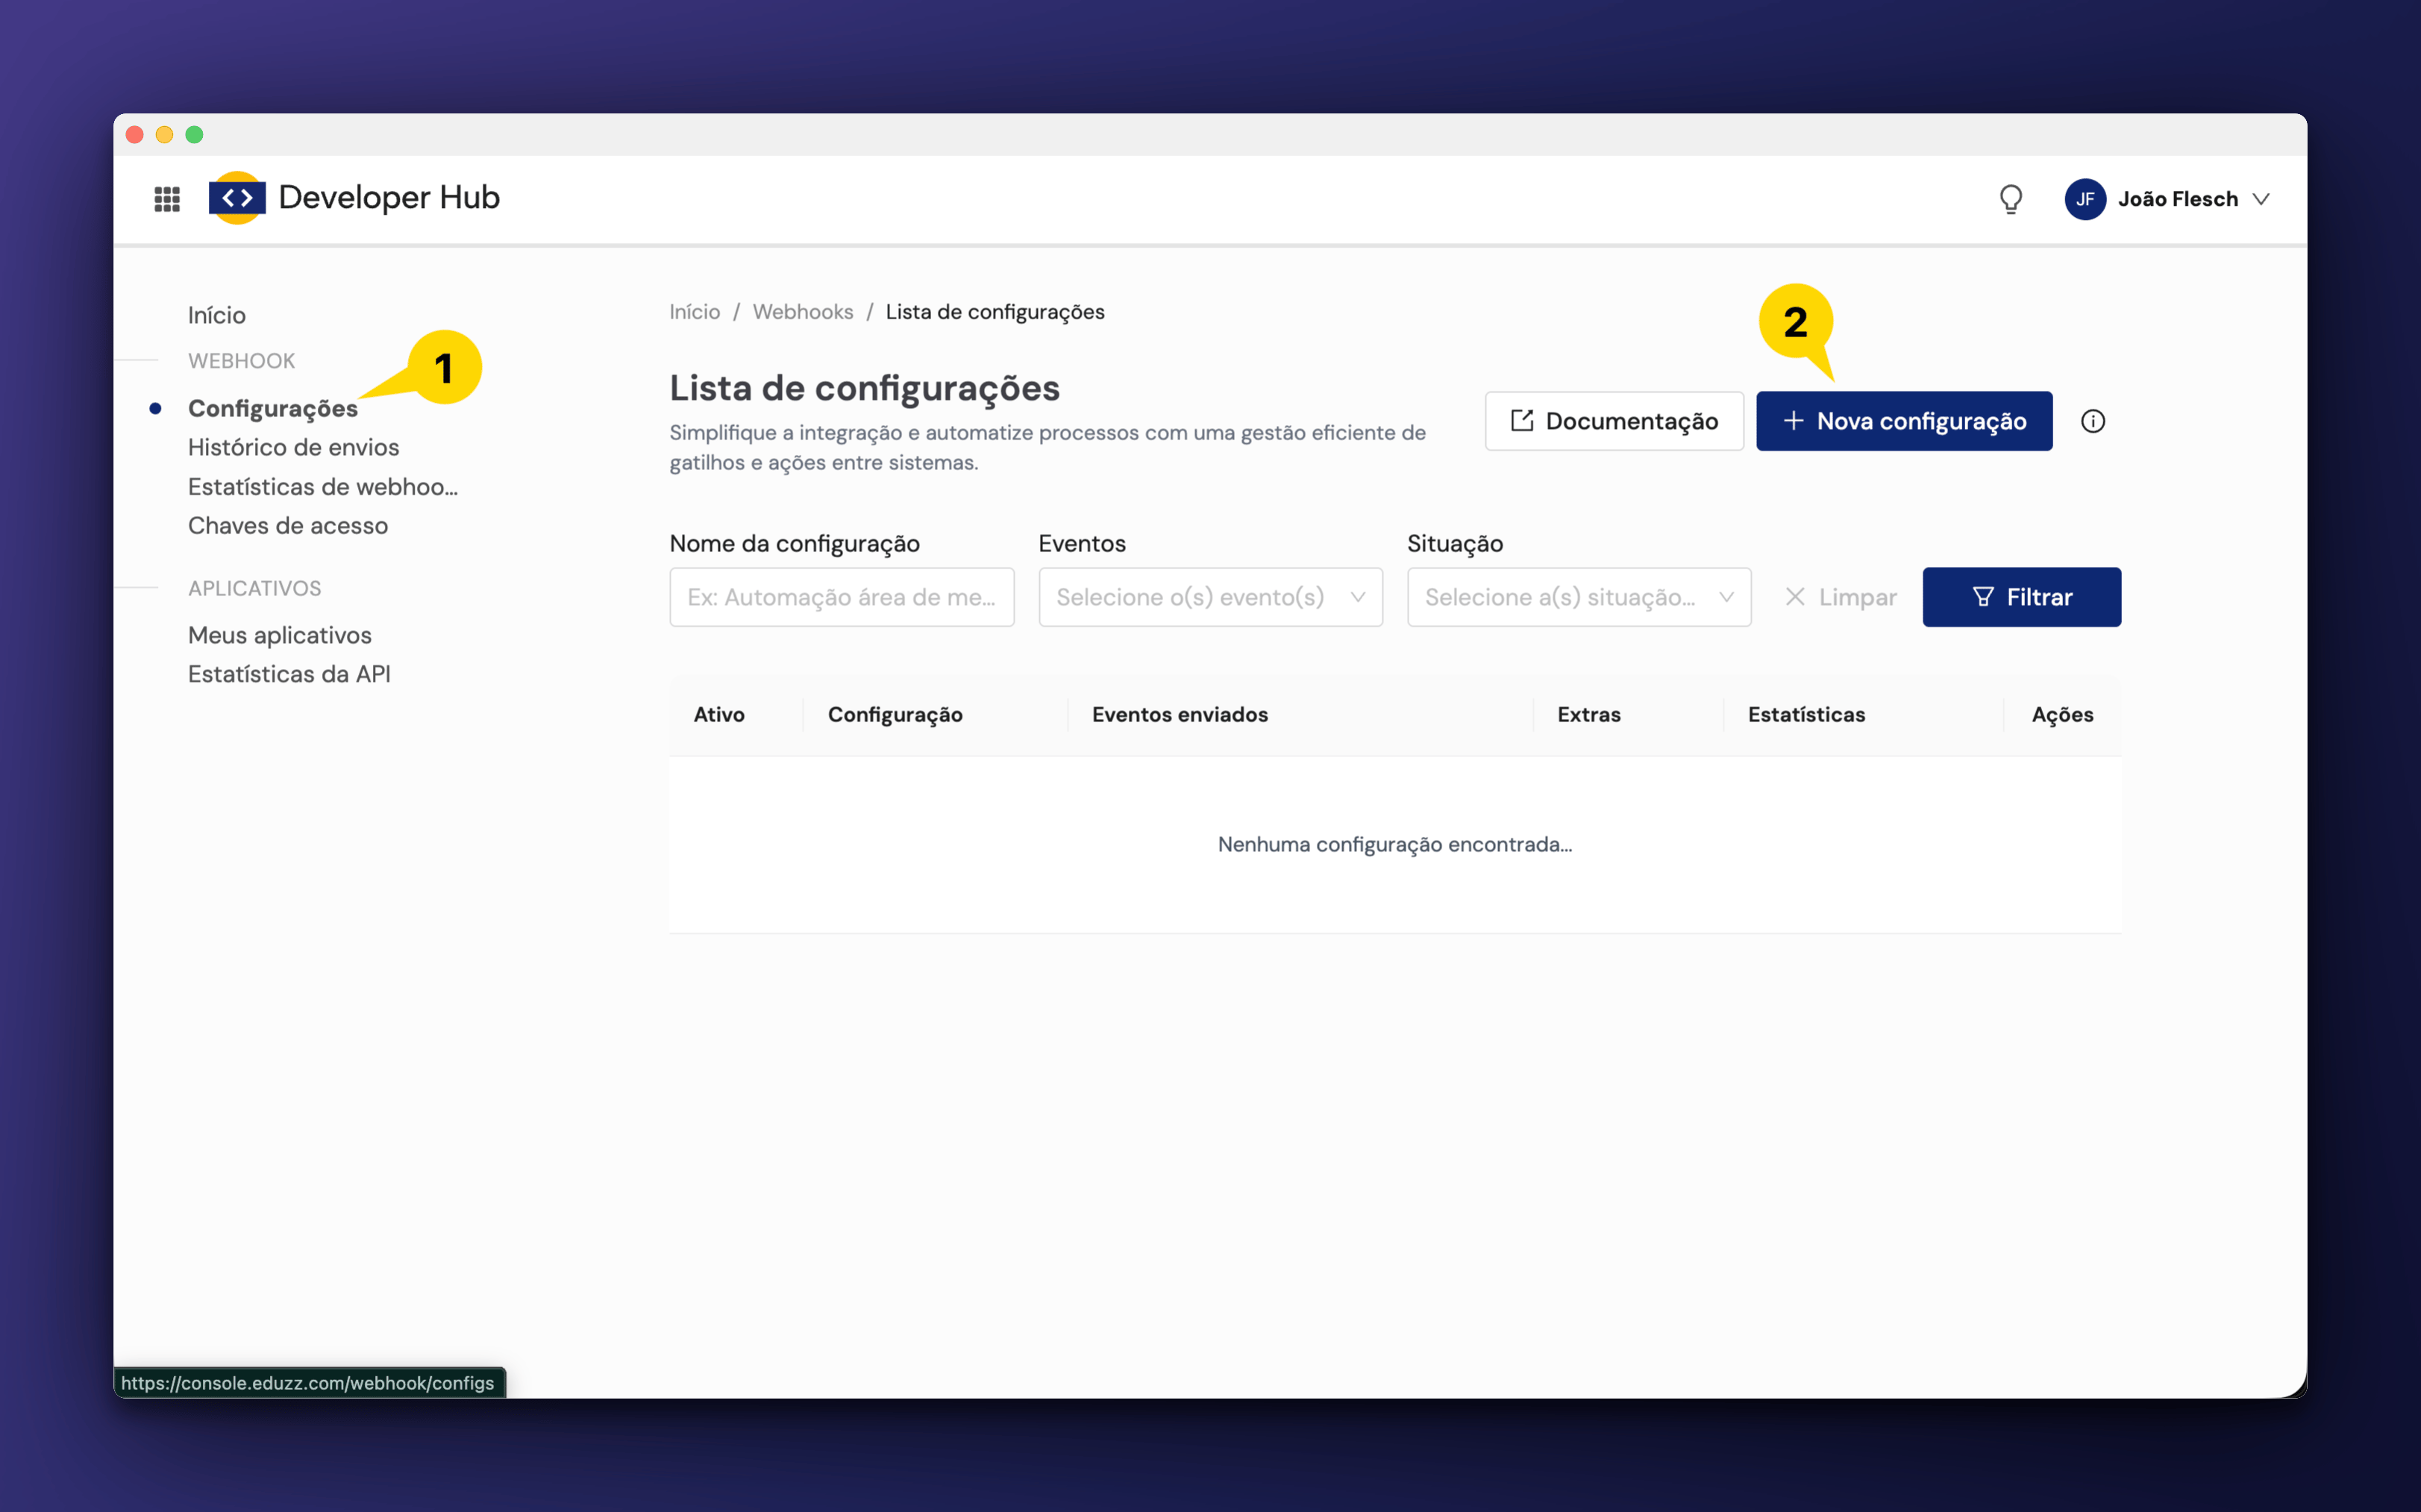Click the Webhooks breadcrumb link
The height and width of the screenshot is (1512, 2421).
[803, 312]
